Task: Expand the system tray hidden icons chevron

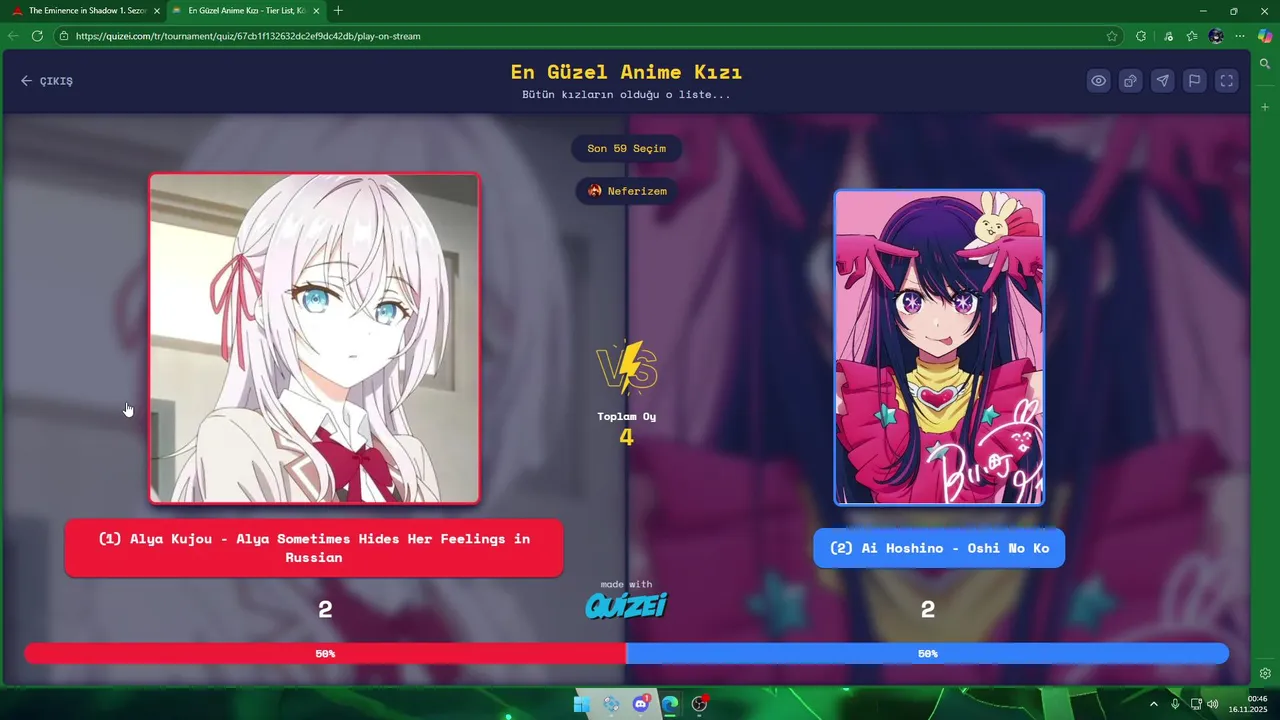Action: pos(1153,704)
